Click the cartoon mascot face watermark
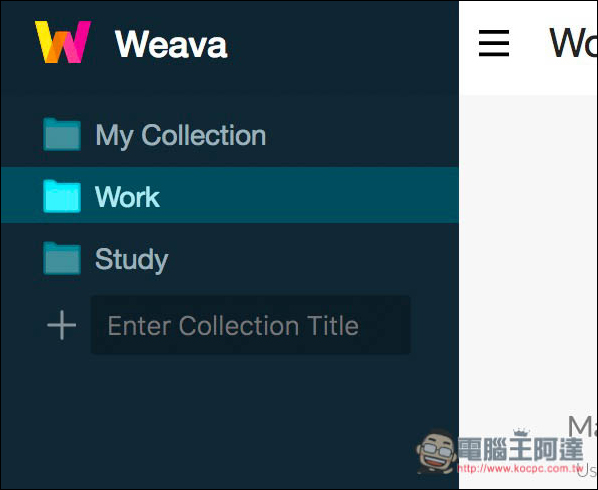 tap(436, 452)
